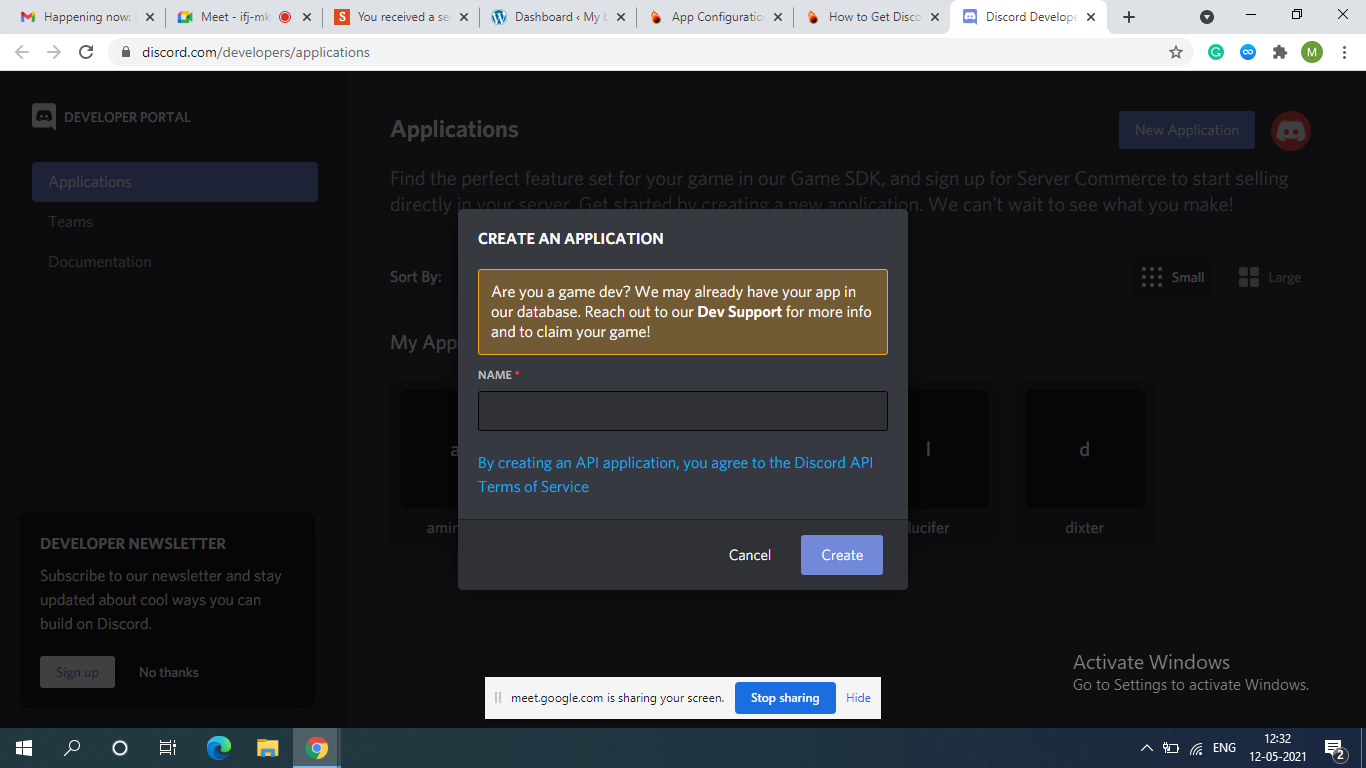The image size is (1366, 768).
Task: Reload the page with the refresh icon
Action: pos(86,52)
